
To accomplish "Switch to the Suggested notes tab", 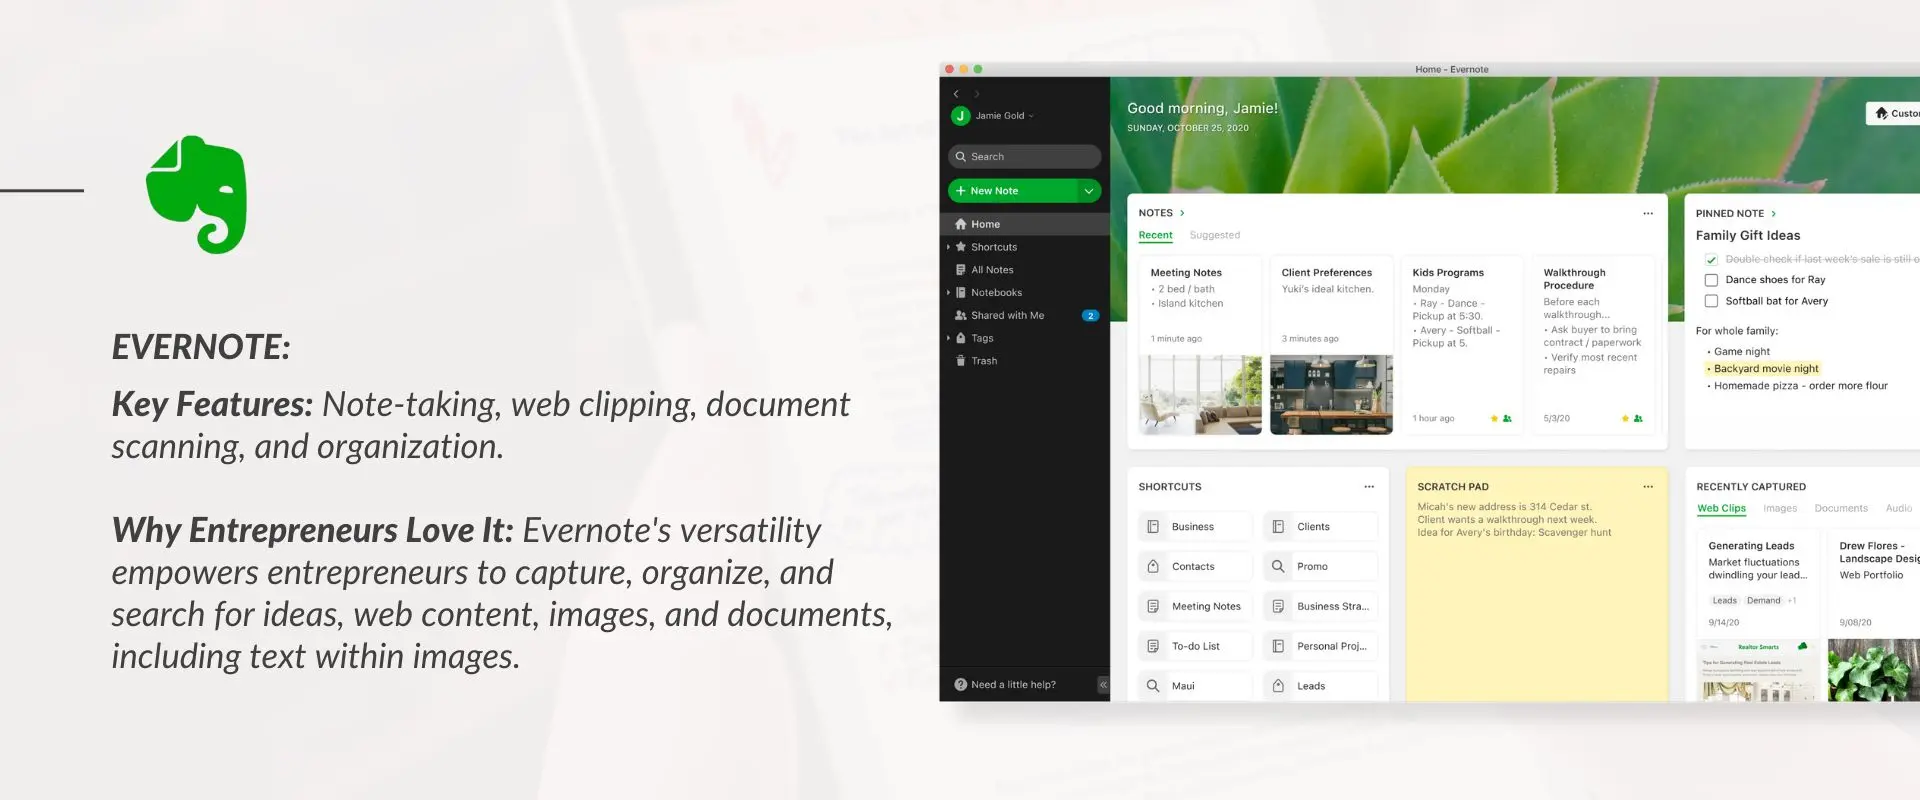I will click(x=1214, y=235).
